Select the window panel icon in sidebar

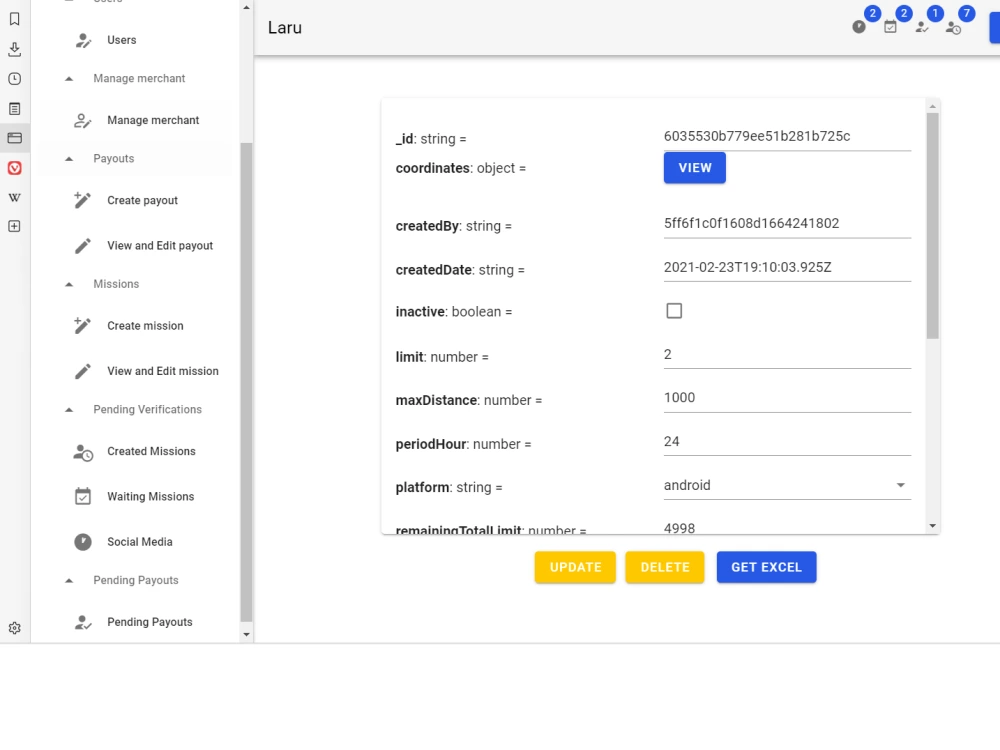point(15,138)
